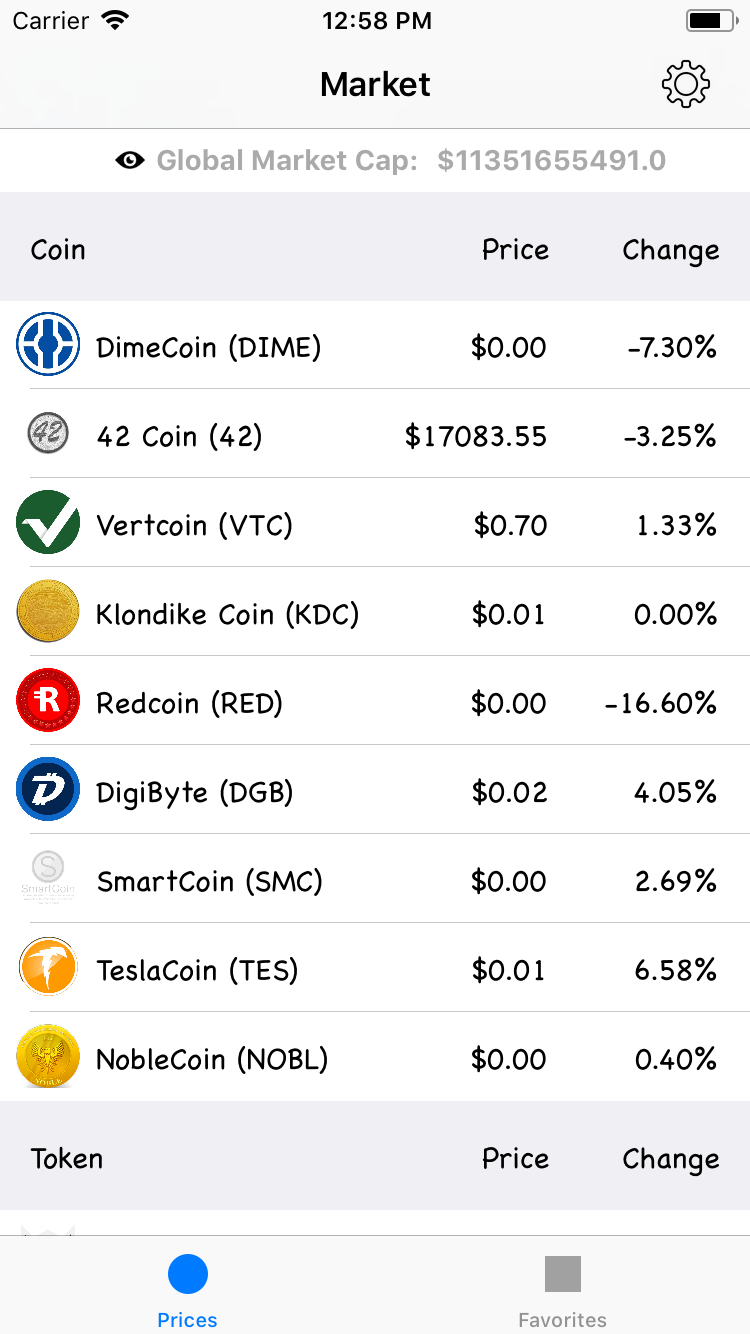Viewport: 750px width, 1334px height.
Task: Select the 42 Coin price $17083.55
Action: coord(476,436)
